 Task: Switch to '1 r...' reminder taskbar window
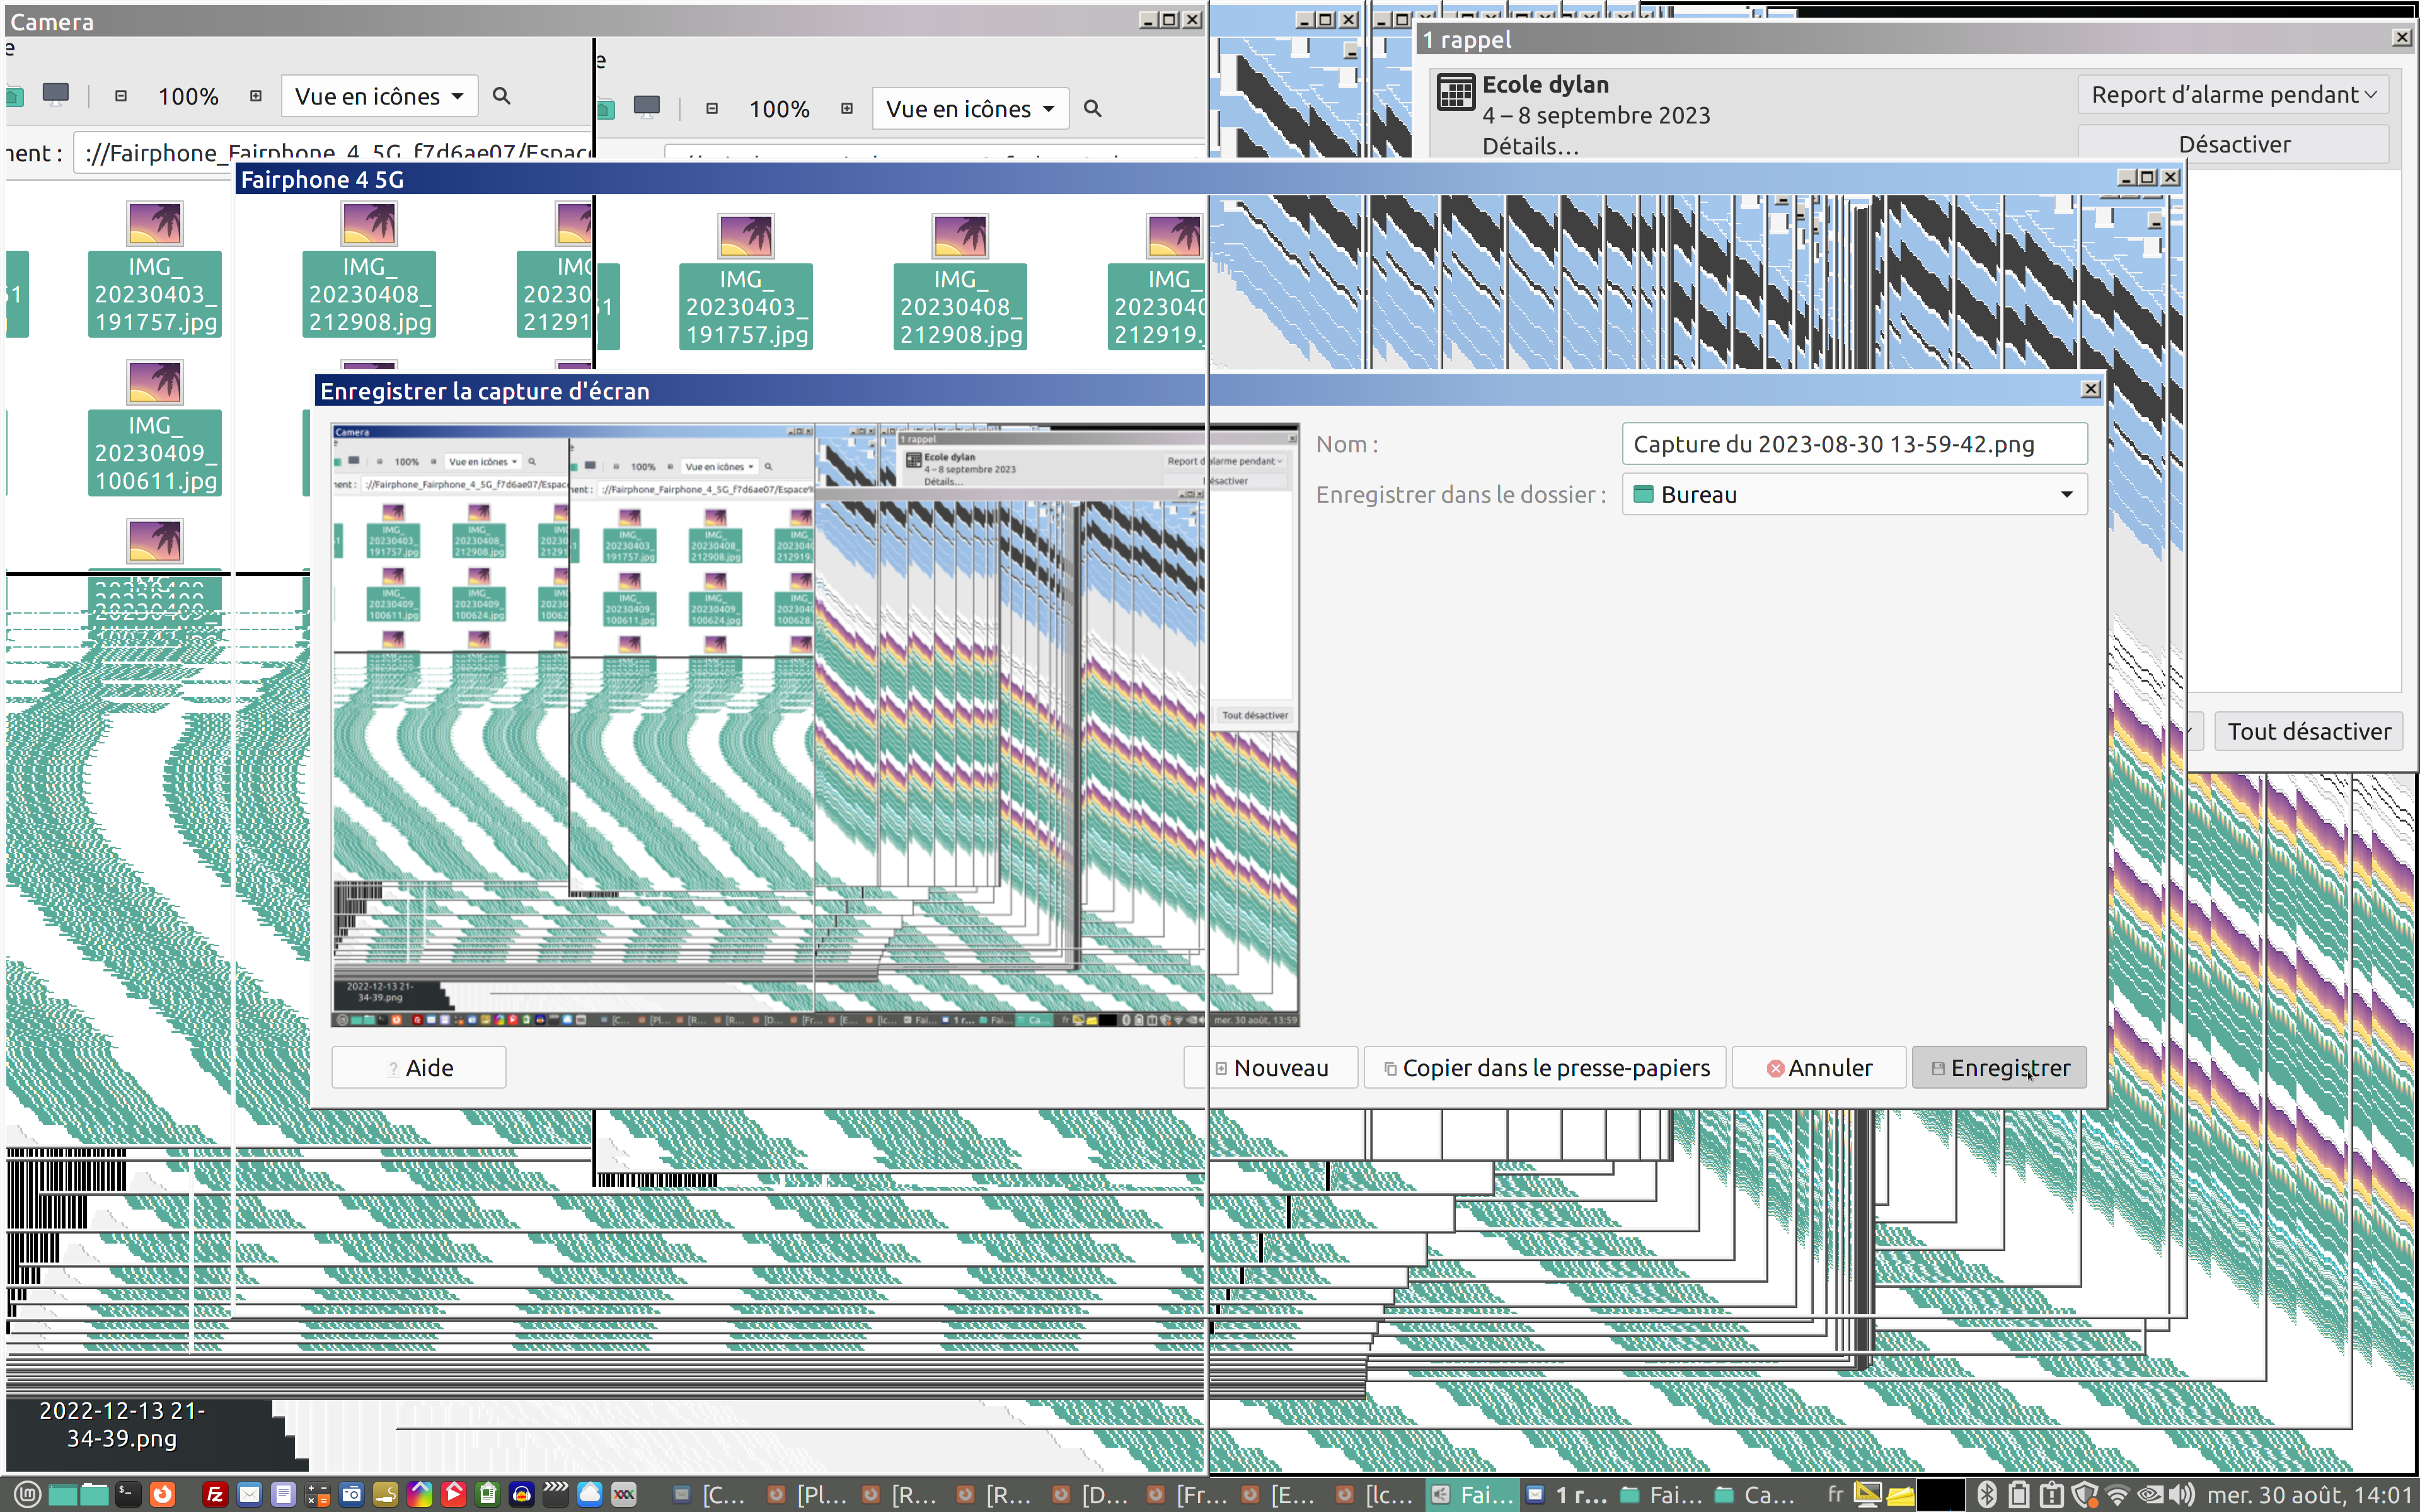point(1568,1494)
